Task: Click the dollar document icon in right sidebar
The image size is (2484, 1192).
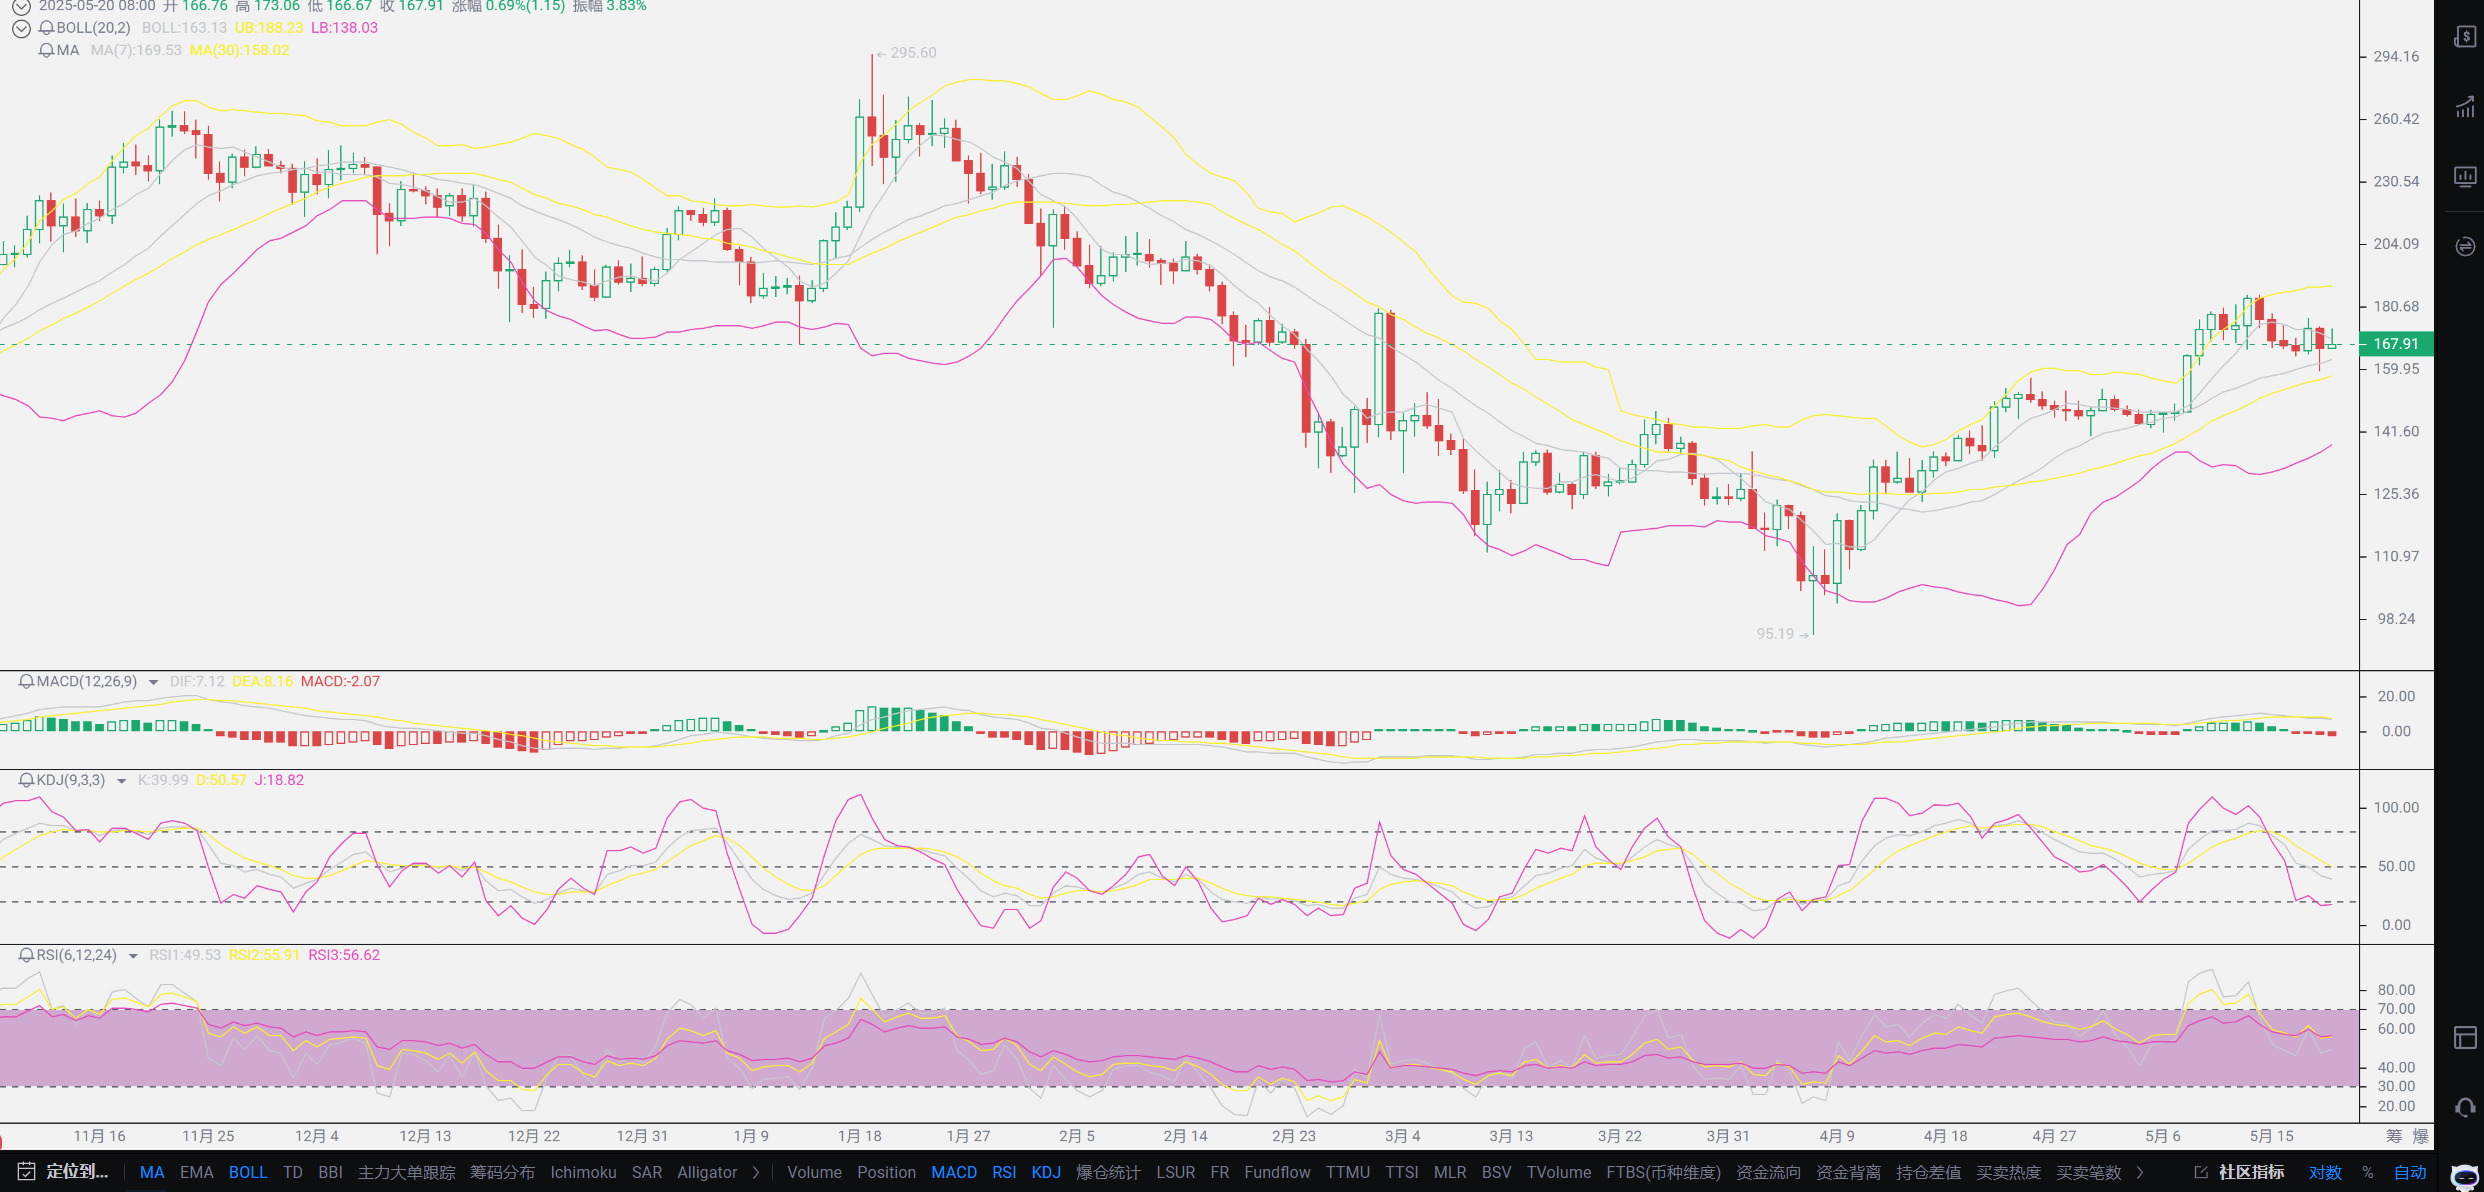Action: click(2465, 36)
